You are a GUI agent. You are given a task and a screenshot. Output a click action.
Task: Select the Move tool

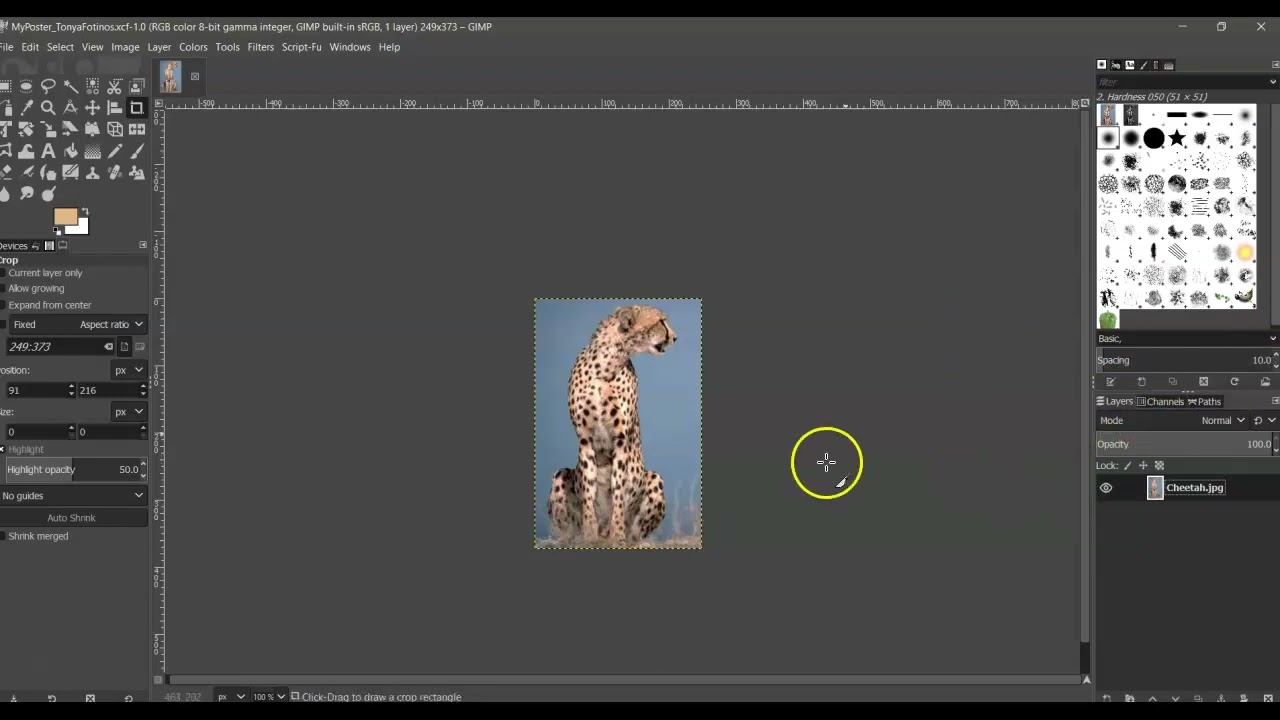pos(93,108)
